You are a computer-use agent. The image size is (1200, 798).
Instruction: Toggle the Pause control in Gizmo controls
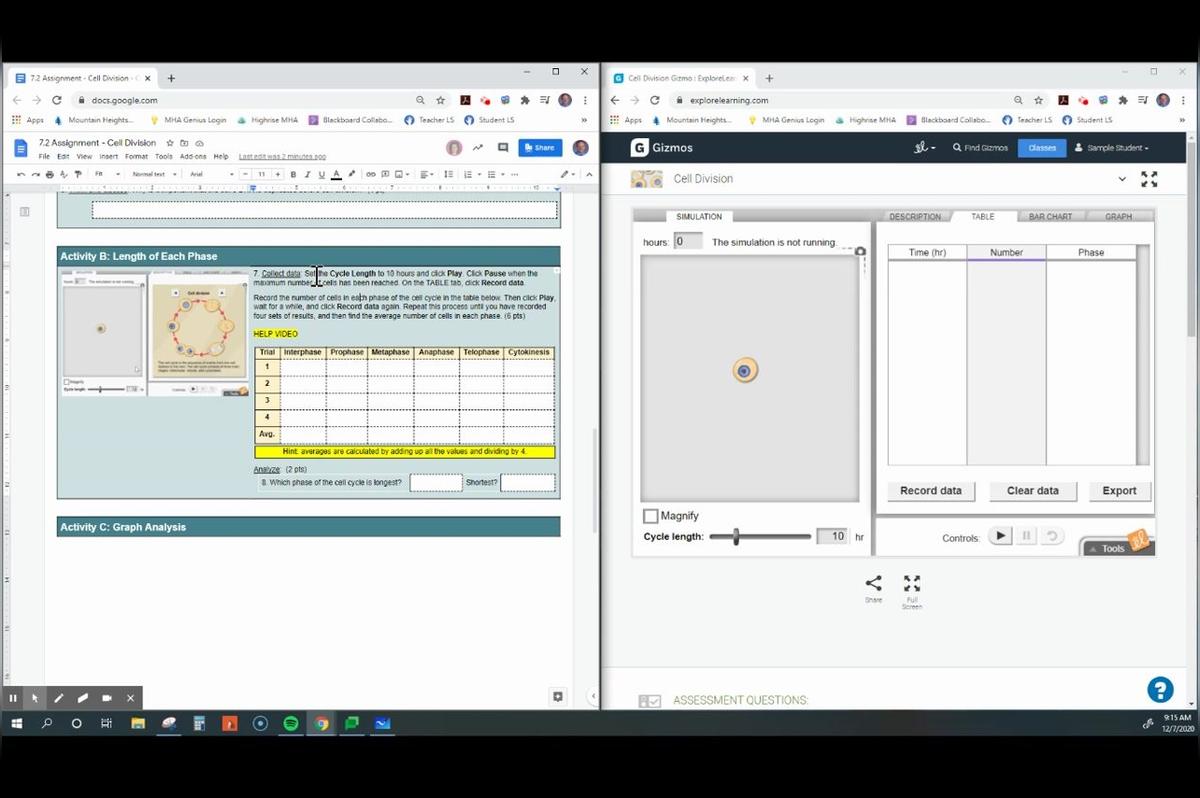(x=1026, y=536)
